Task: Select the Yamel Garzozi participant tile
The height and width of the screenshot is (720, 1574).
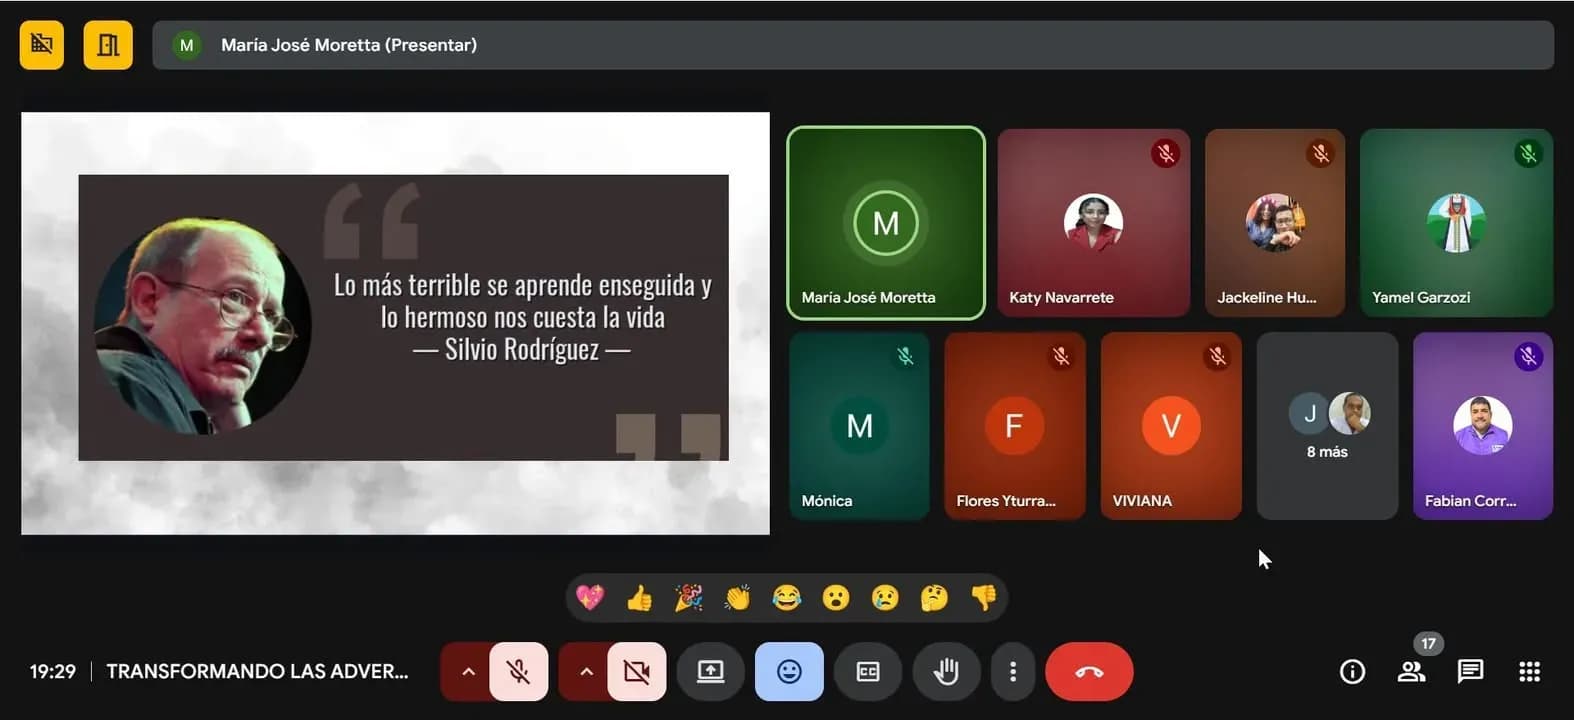Action: (x=1456, y=223)
